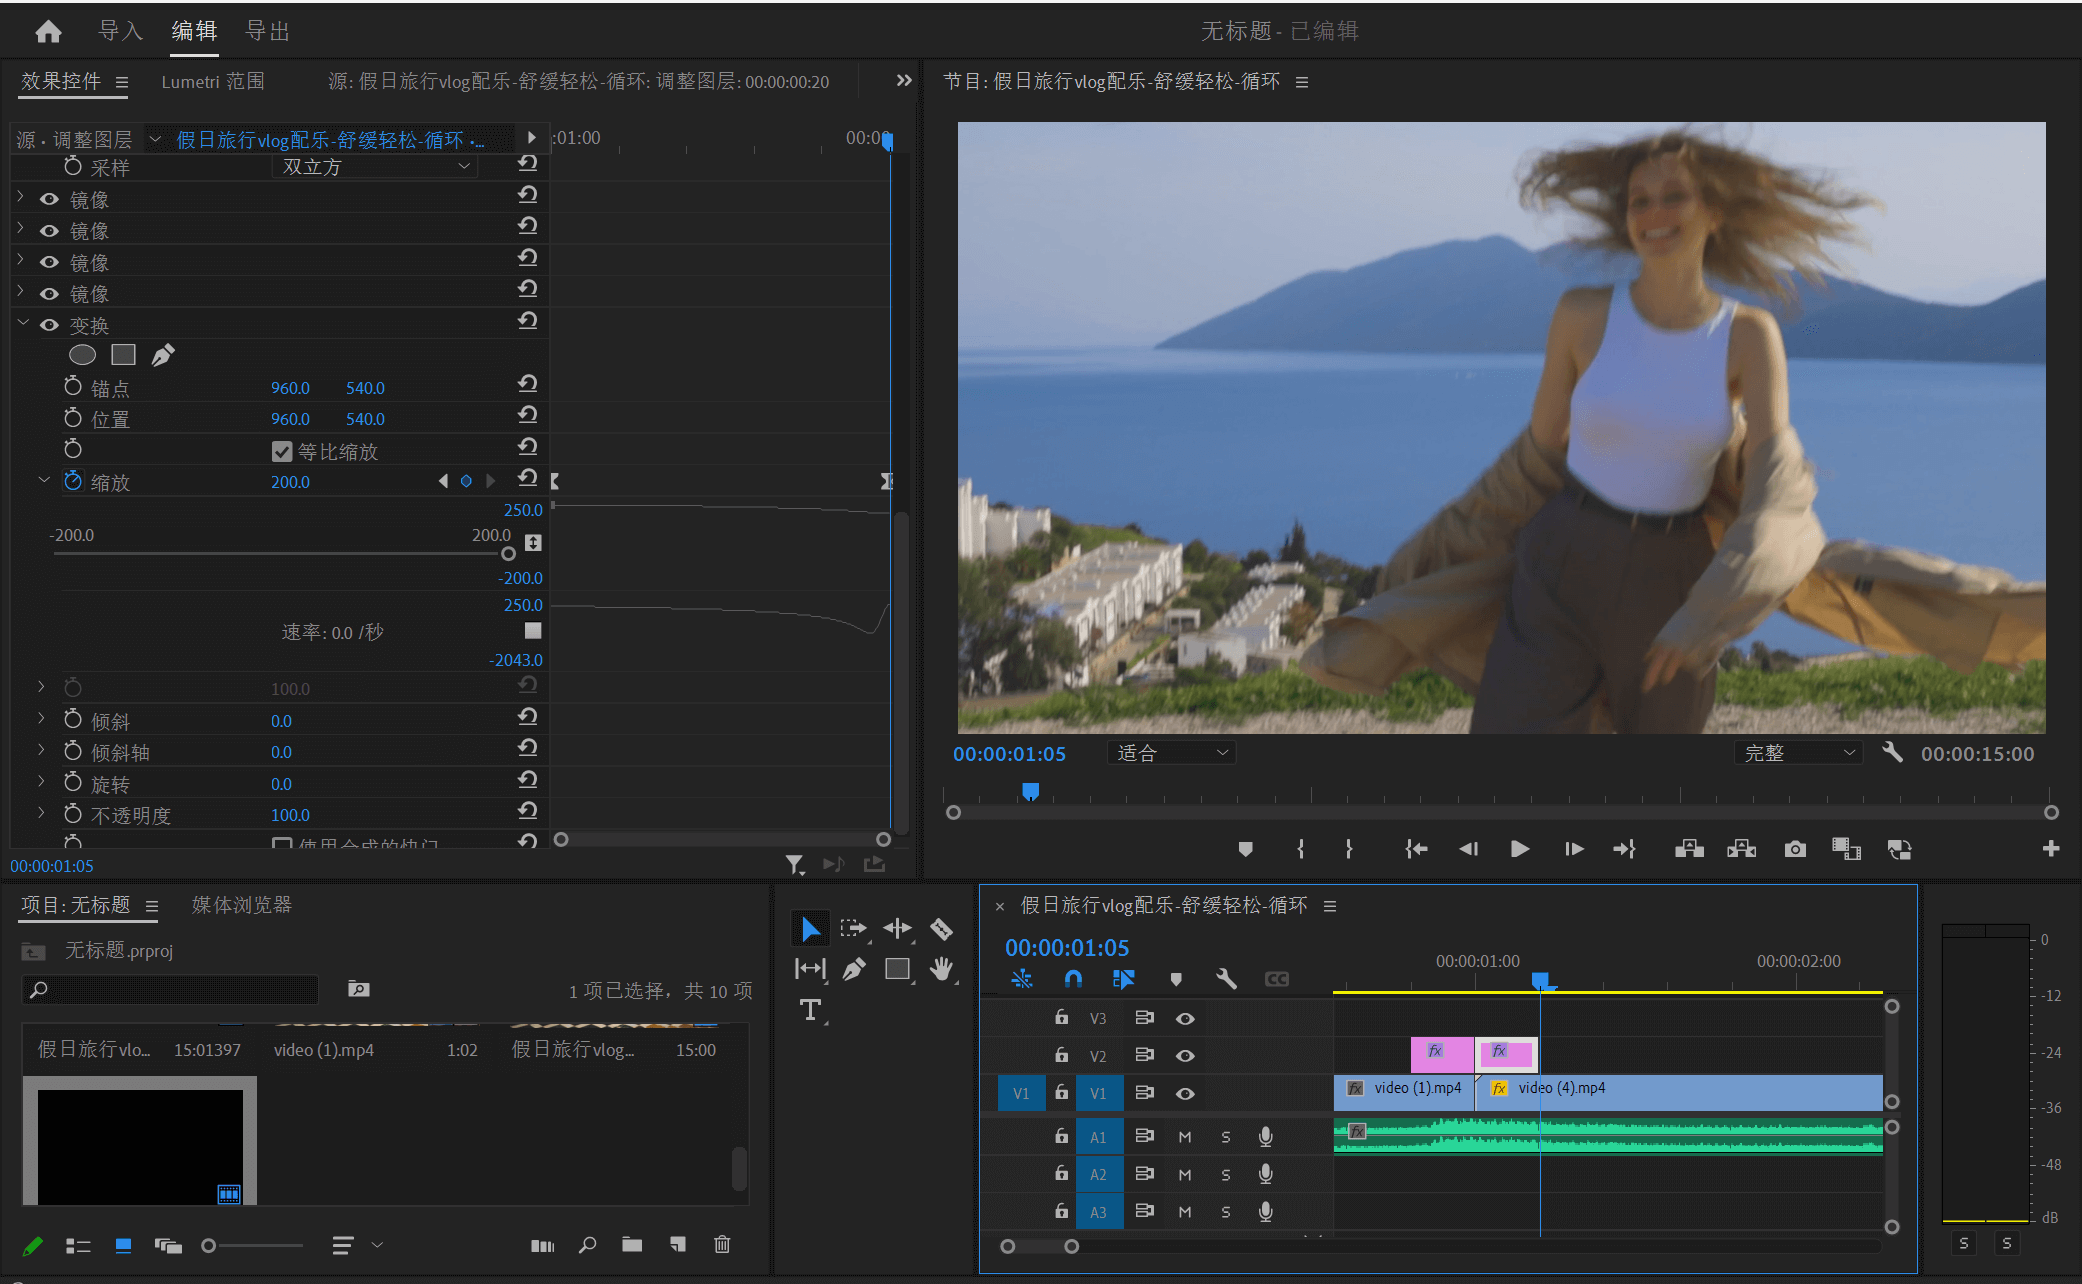Switch to 导入 workspace tab

(120, 31)
